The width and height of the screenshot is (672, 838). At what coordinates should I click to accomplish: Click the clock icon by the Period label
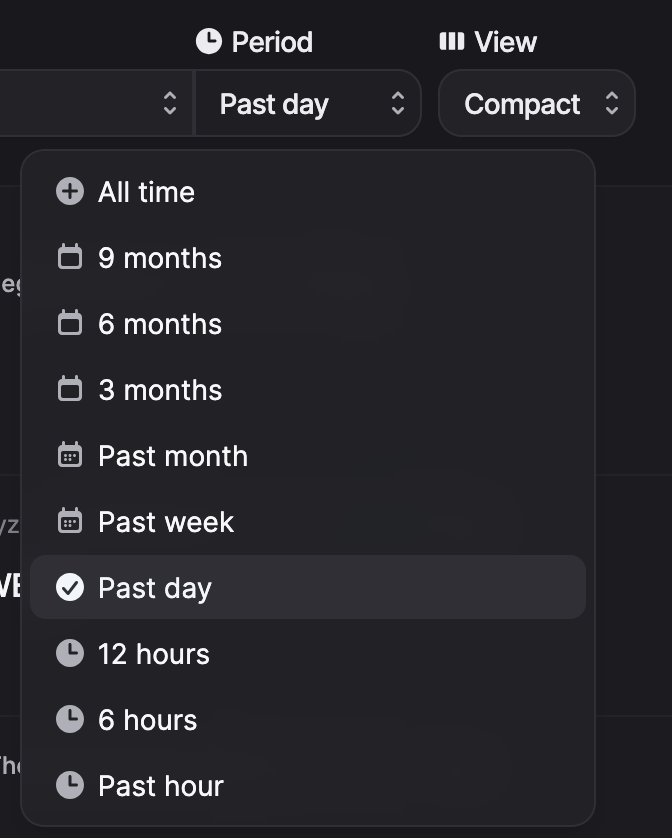(208, 42)
